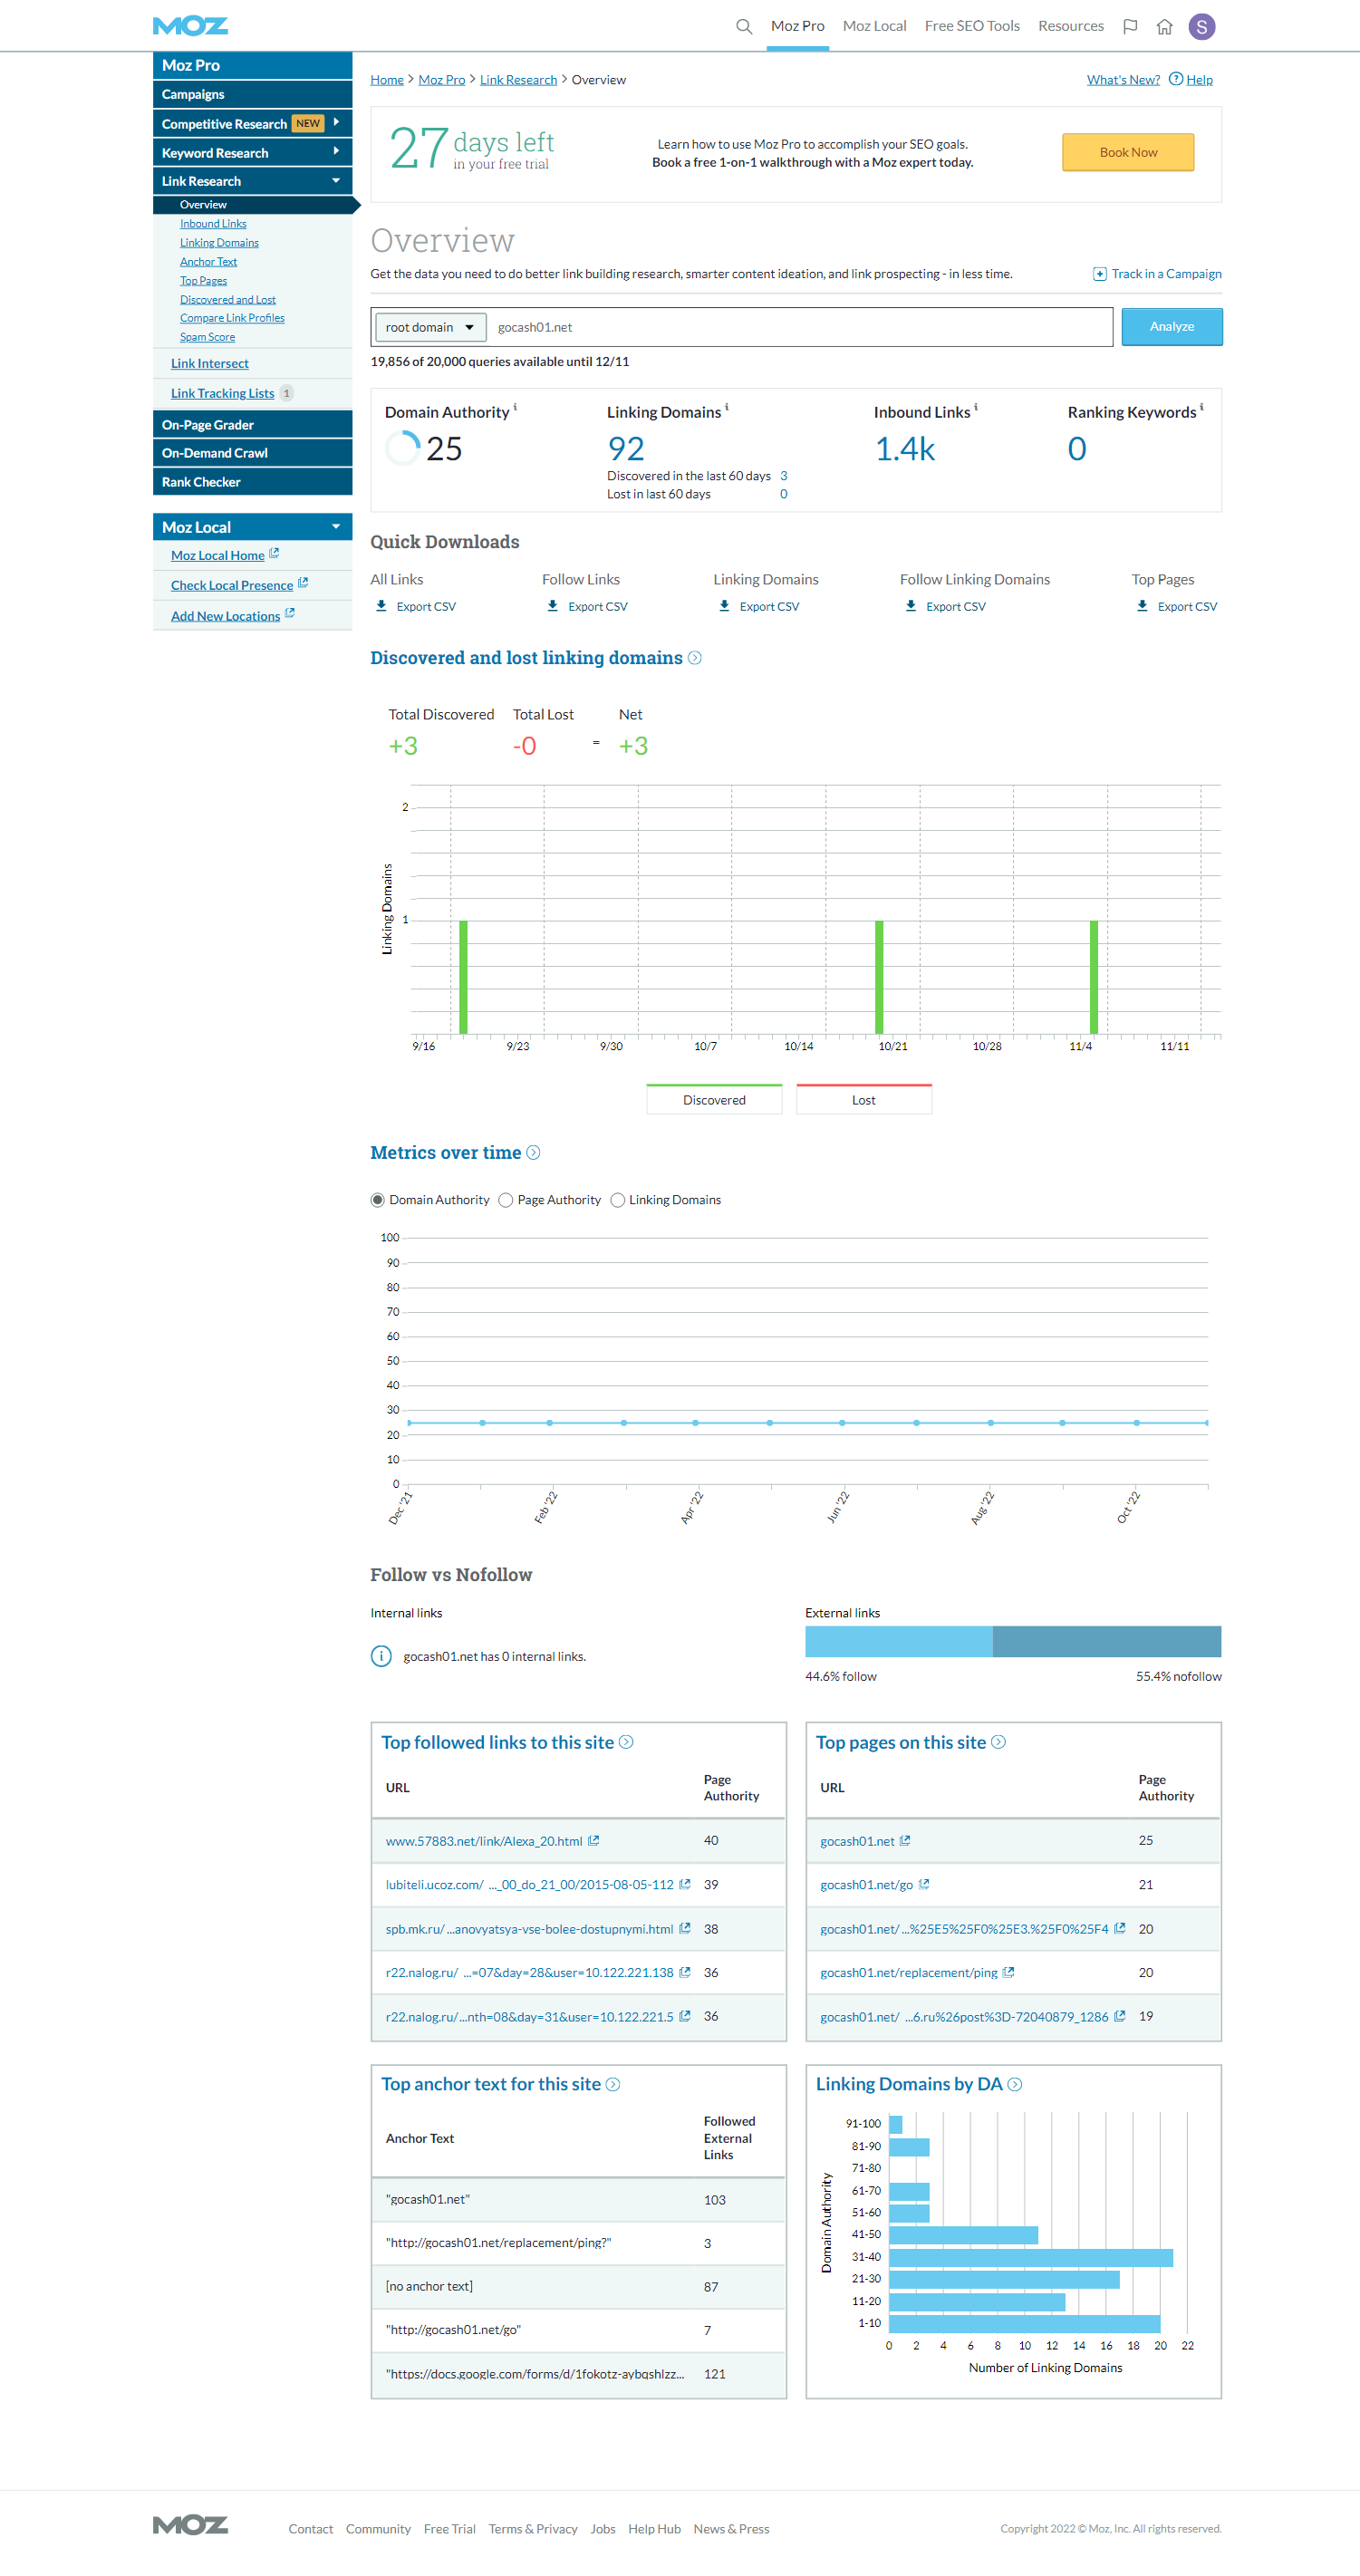
Task: Click Terms & Privacy footer link
Action: (533, 2528)
